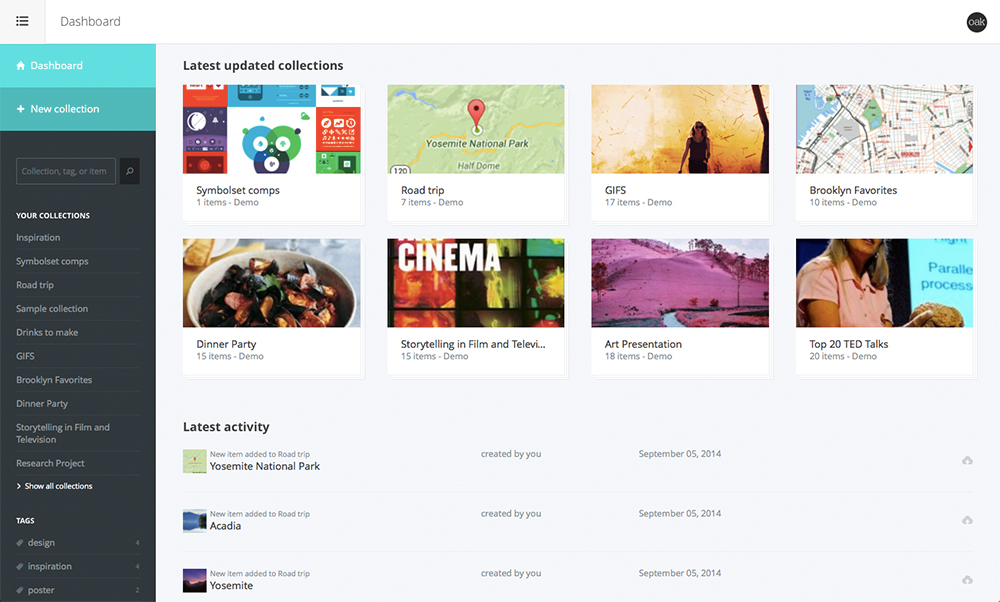Viewport: 1000px width, 602px height.
Task: Click cloud icon on Acadia activity row
Action: [967, 520]
